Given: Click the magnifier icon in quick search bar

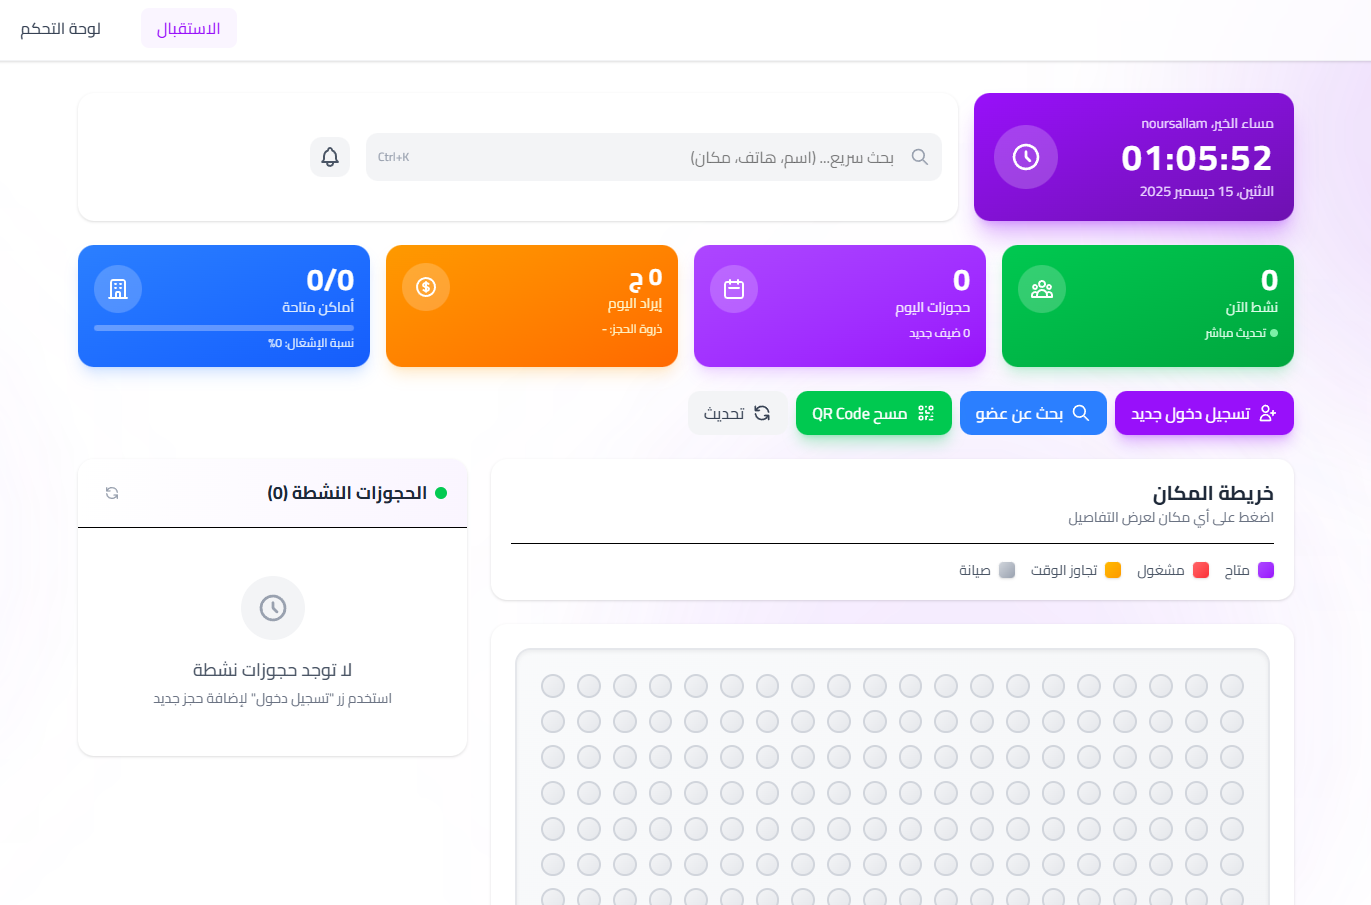Looking at the screenshot, I should click(920, 157).
